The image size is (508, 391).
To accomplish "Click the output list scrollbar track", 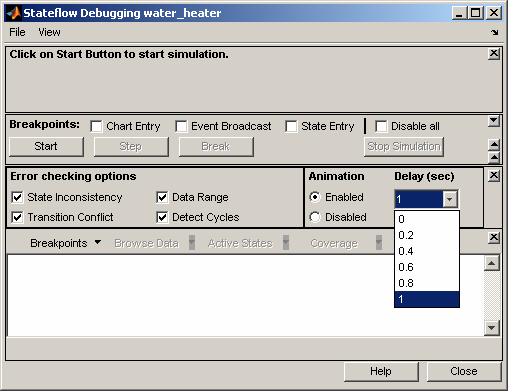I will click(x=492, y=295).
